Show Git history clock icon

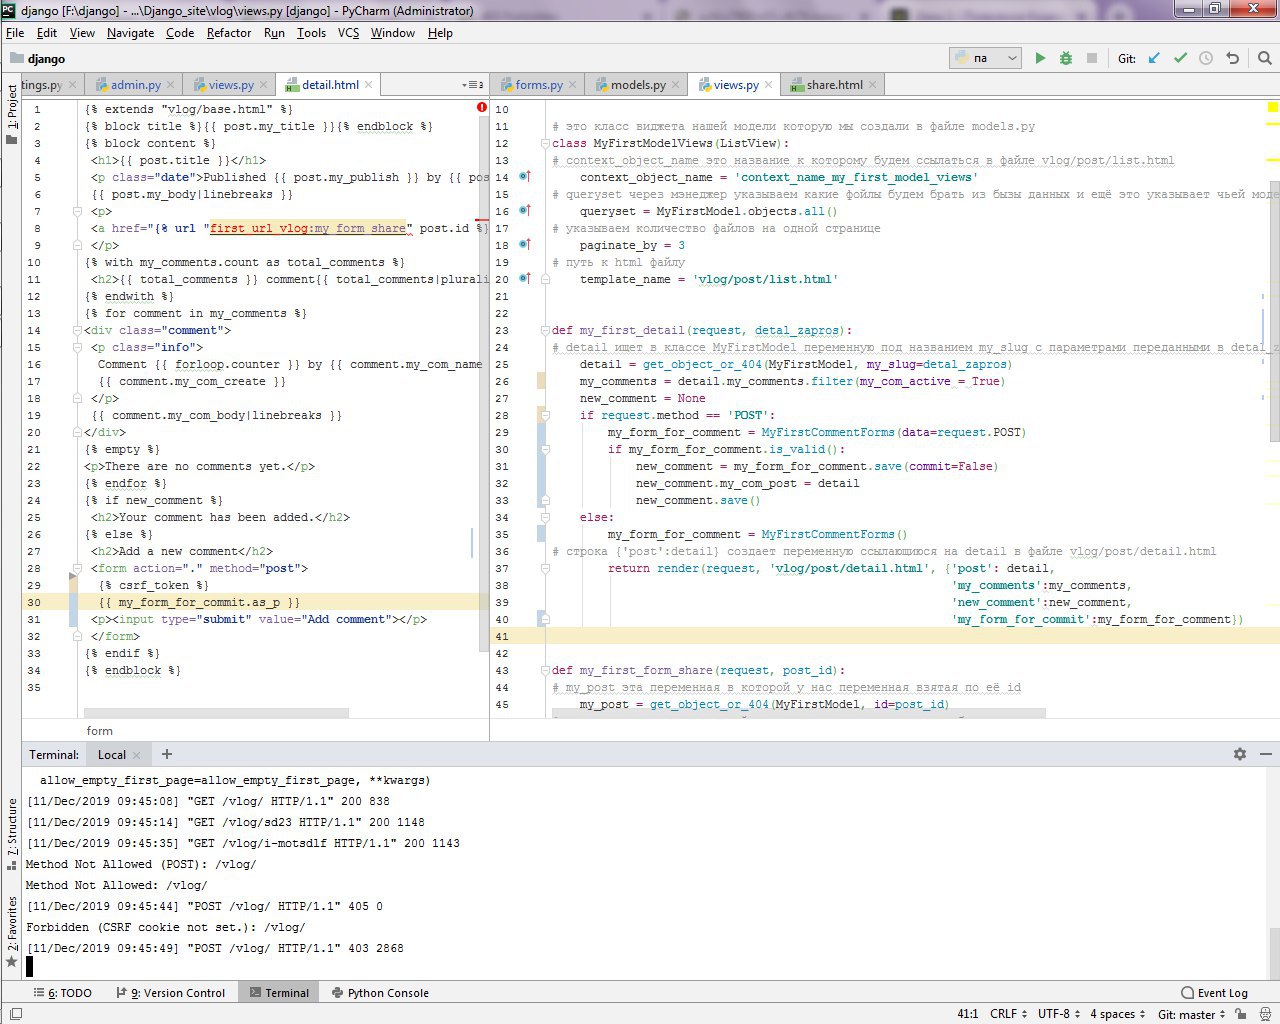[1206, 58]
